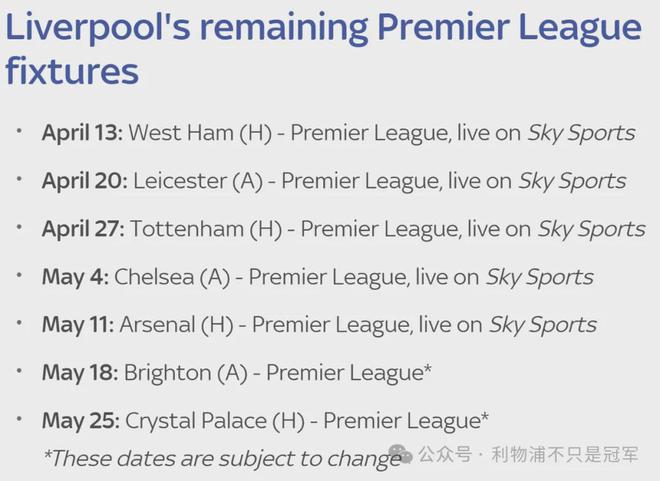Click the May 25 date label

click(81, 421)
